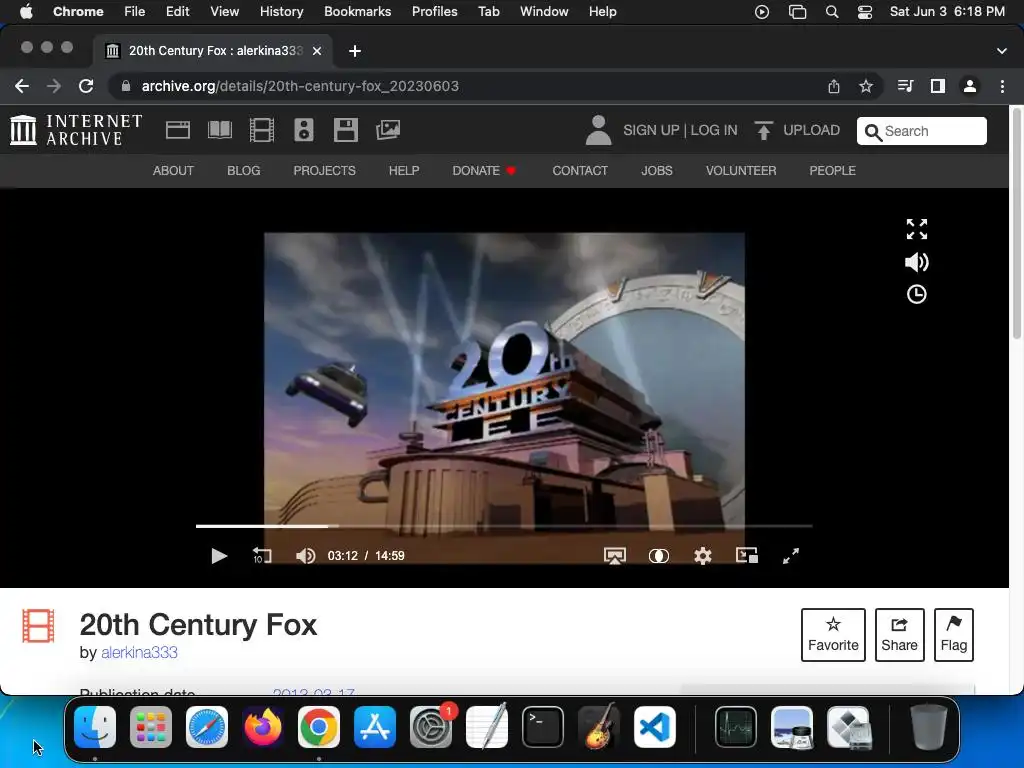Open the History menu

(x=281, y=12)
